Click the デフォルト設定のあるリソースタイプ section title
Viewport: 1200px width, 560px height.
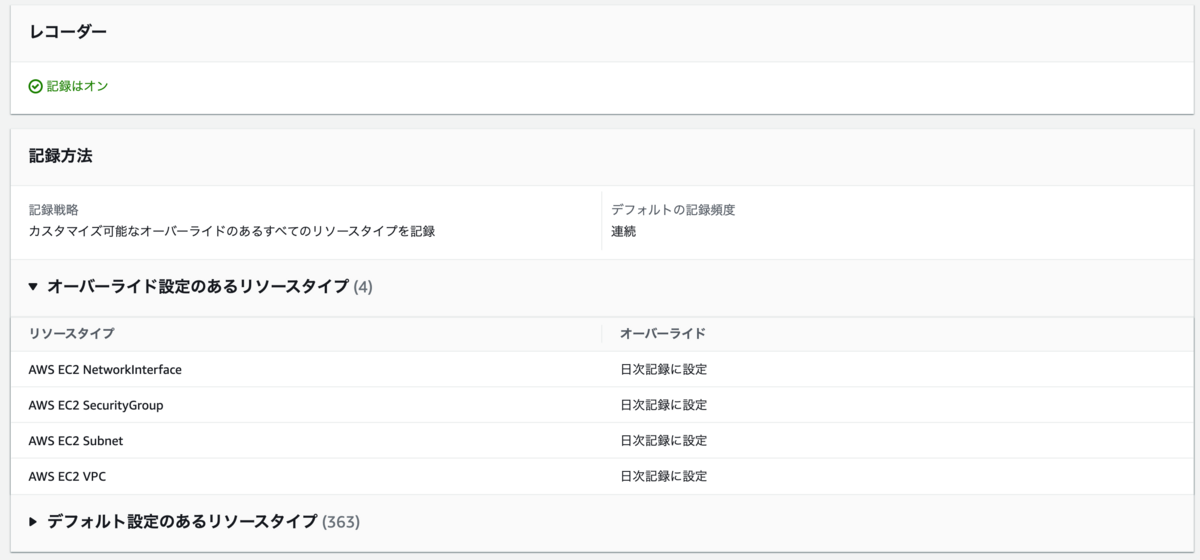pyautogui.click(x=182, y=522)
